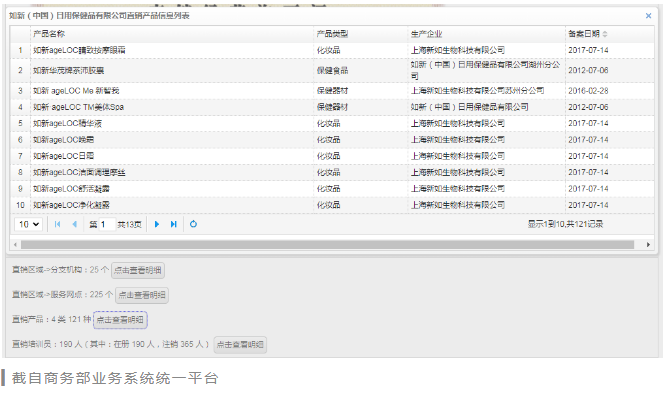The image size is (665, 402).
Task: View details for 直销产品 121 种
Action: [x=120, y=320]
